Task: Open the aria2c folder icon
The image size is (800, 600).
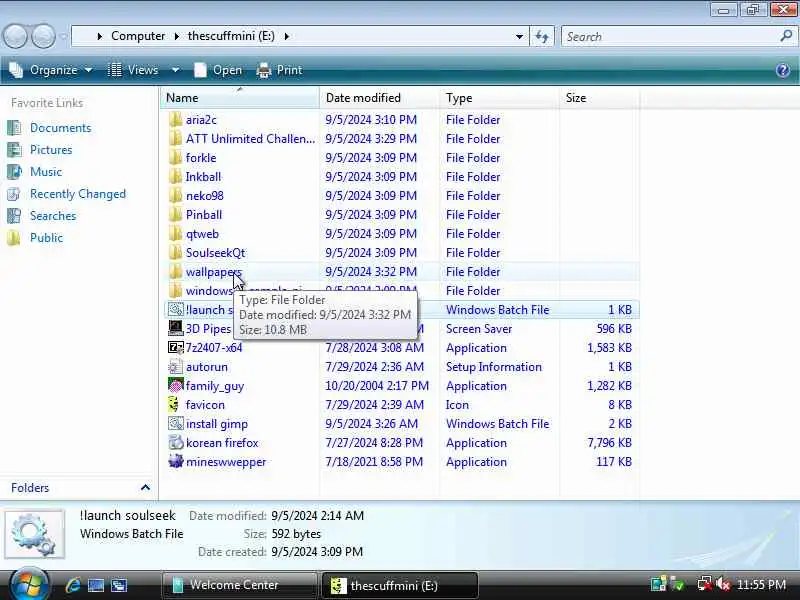Action: point(176,120)
